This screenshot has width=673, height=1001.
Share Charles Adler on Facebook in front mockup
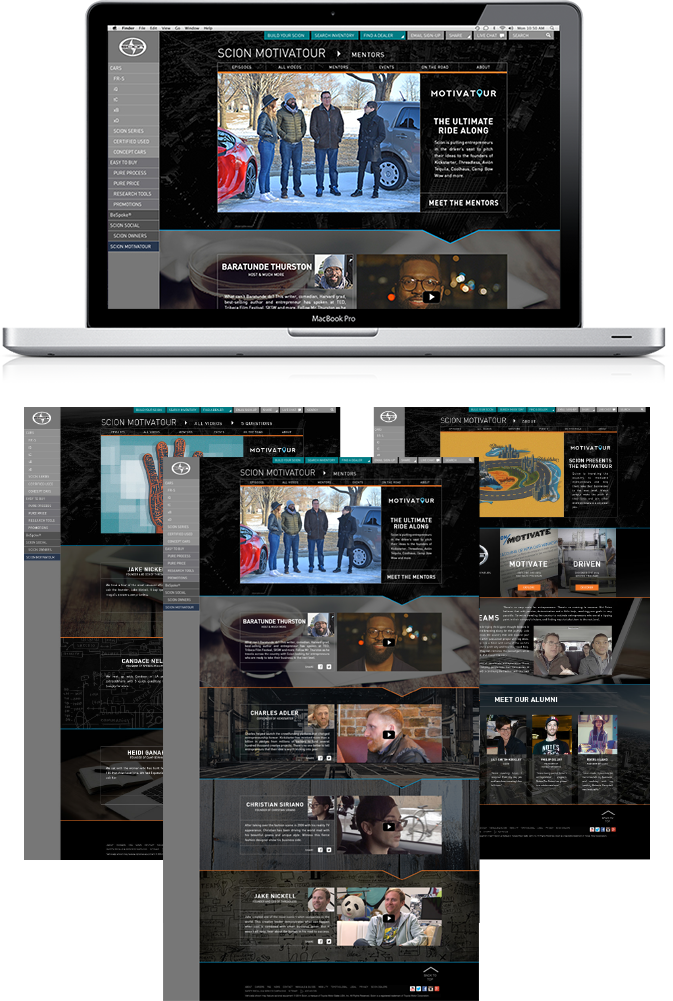click(321, 758)
